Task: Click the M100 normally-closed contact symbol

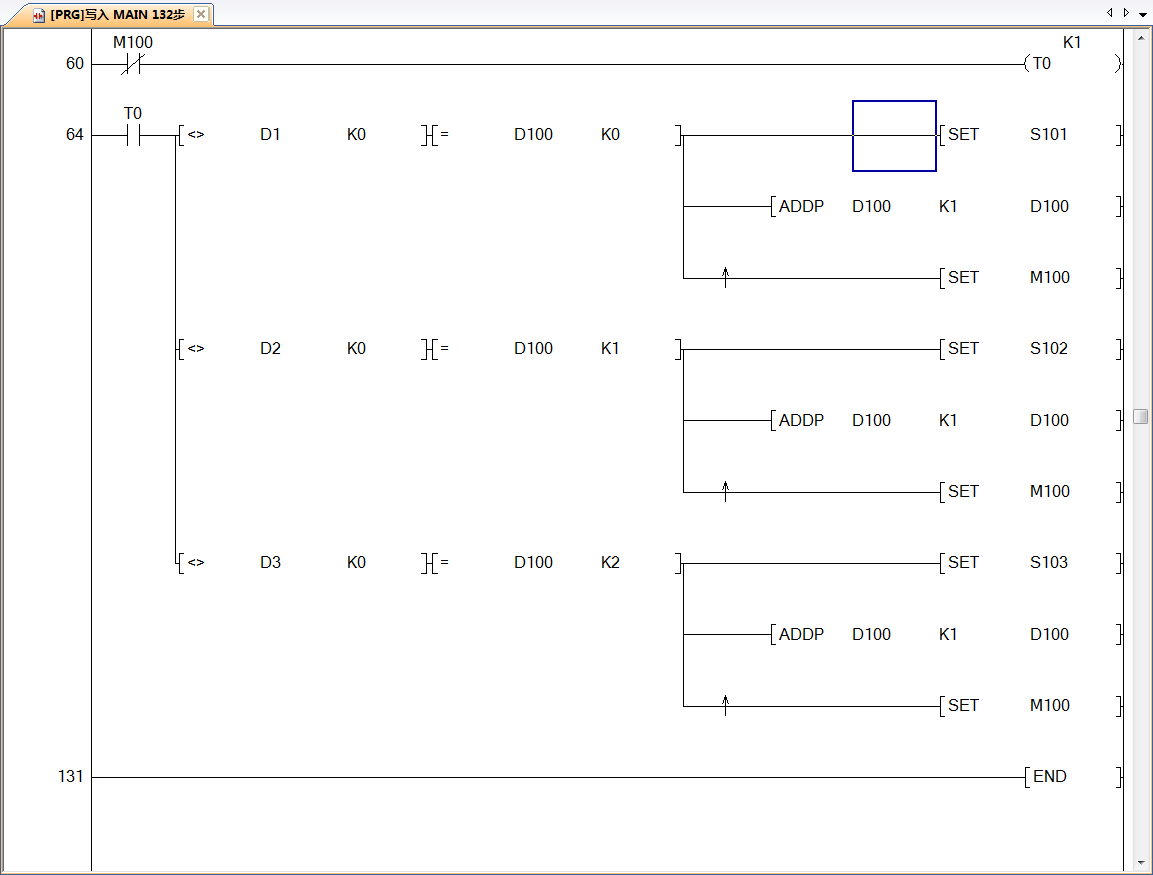Action: 133,65
